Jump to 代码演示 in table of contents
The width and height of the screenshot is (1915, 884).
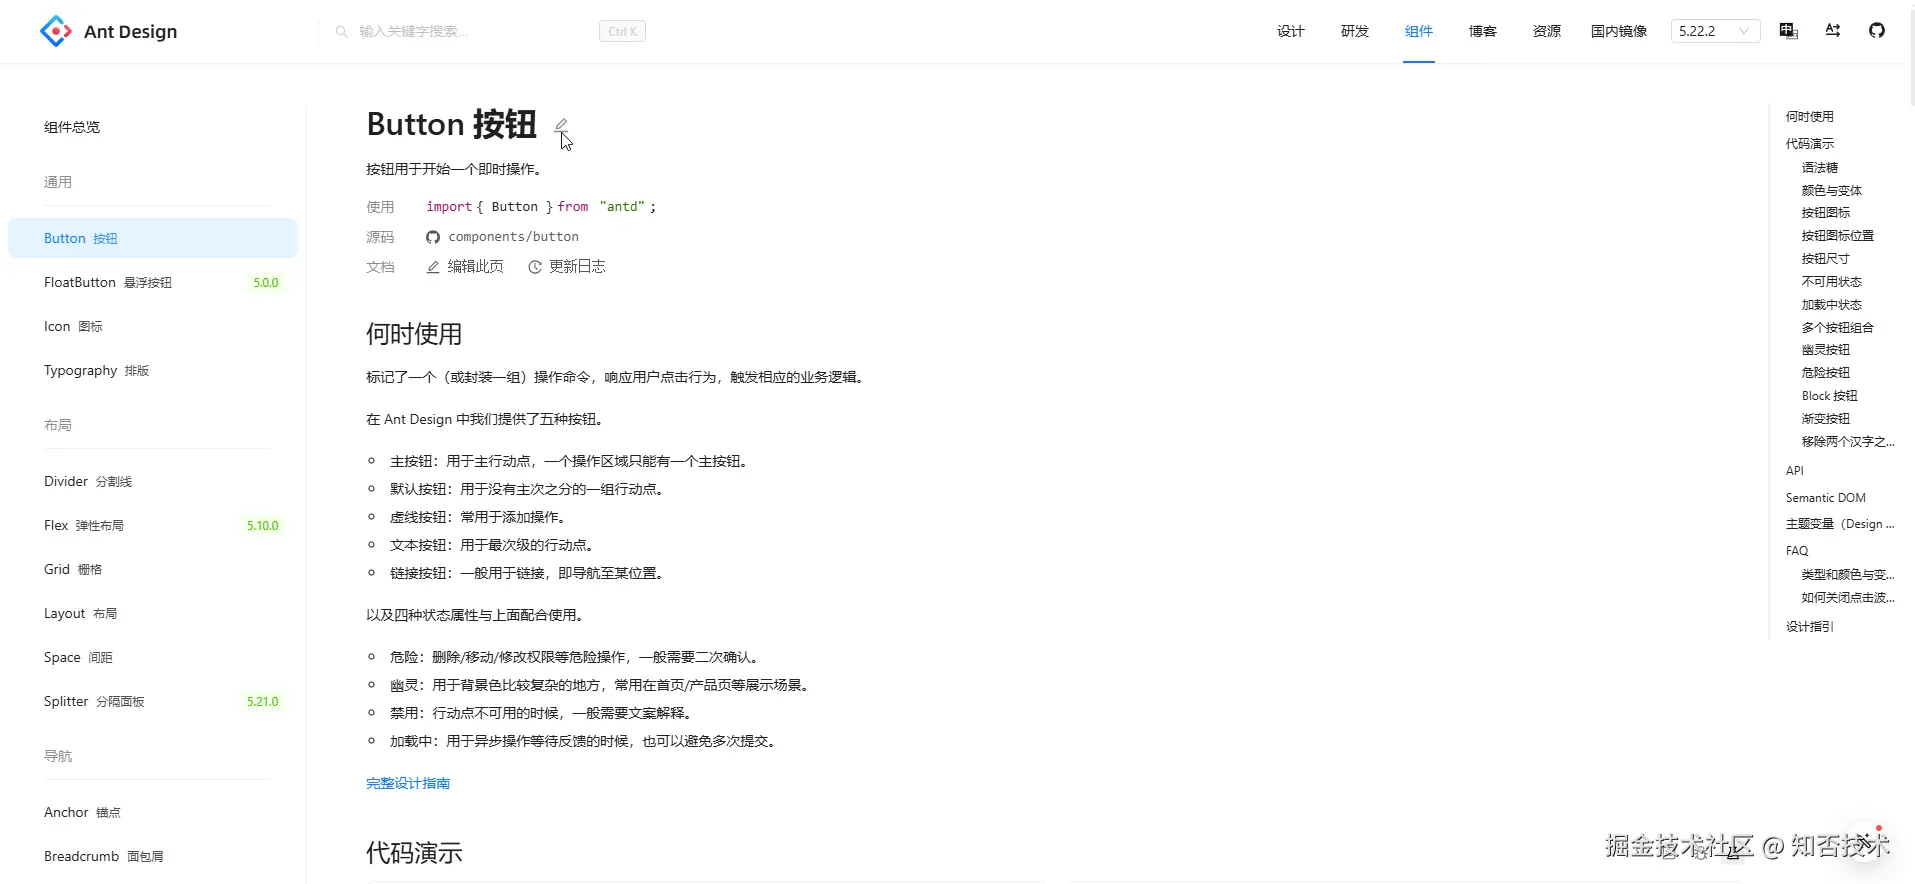(1810, 144)
